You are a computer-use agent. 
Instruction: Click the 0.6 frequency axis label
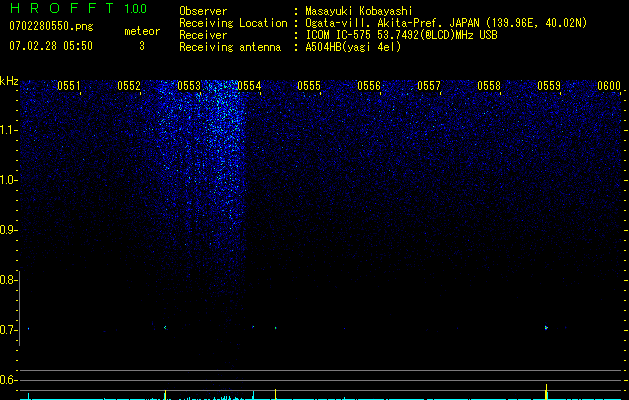[x=8, y=380]
